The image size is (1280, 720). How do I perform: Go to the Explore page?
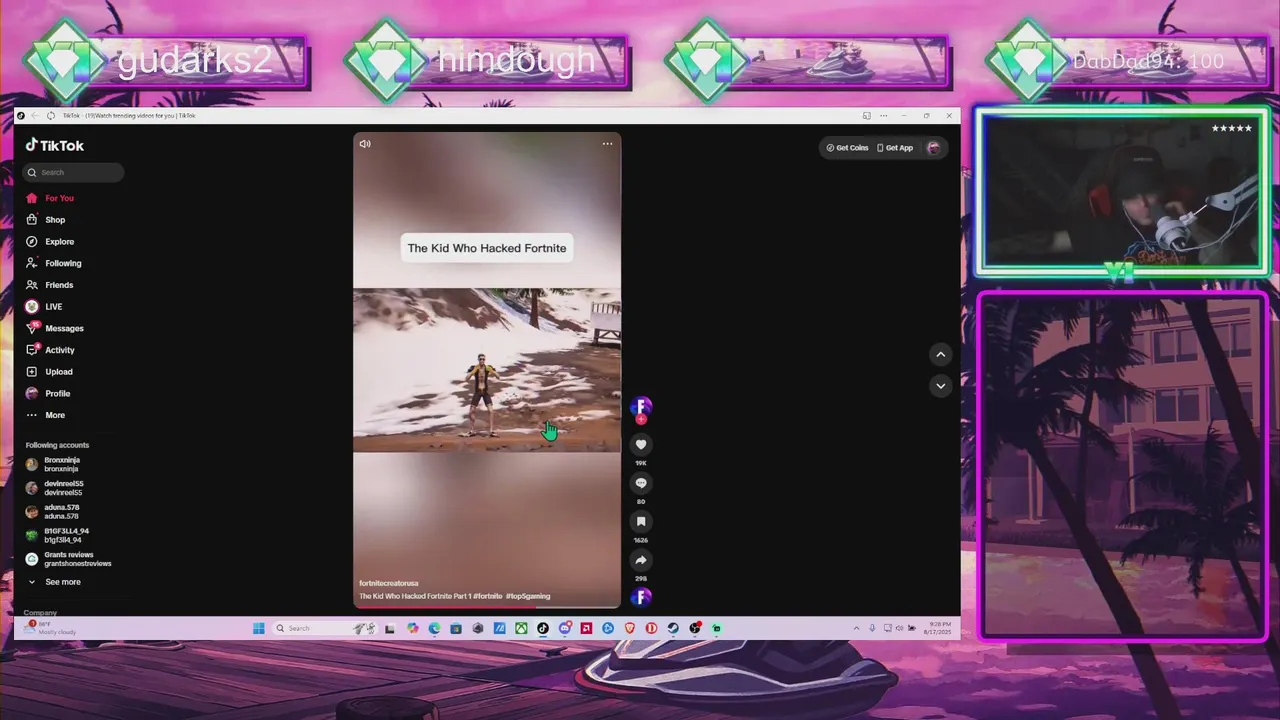tap(50, 242)
